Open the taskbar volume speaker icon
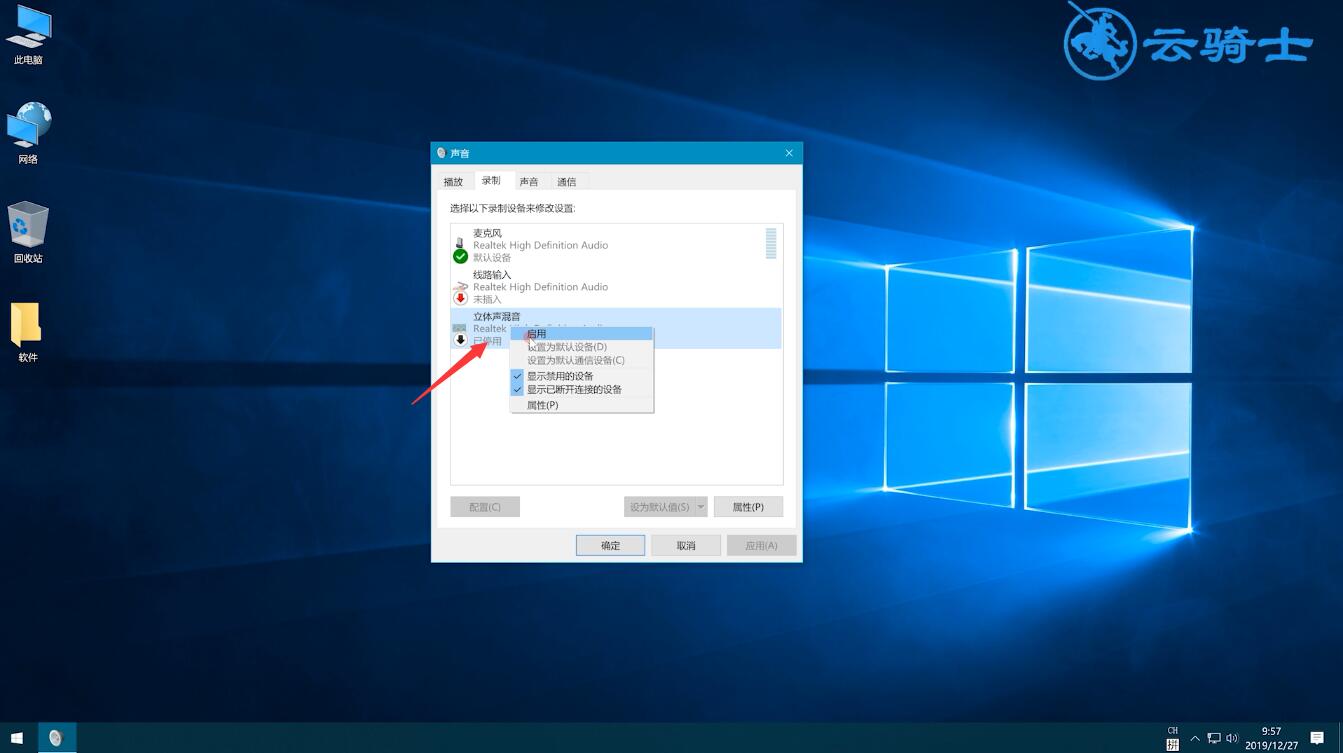1343x753 pixels. click(1232, 738)
